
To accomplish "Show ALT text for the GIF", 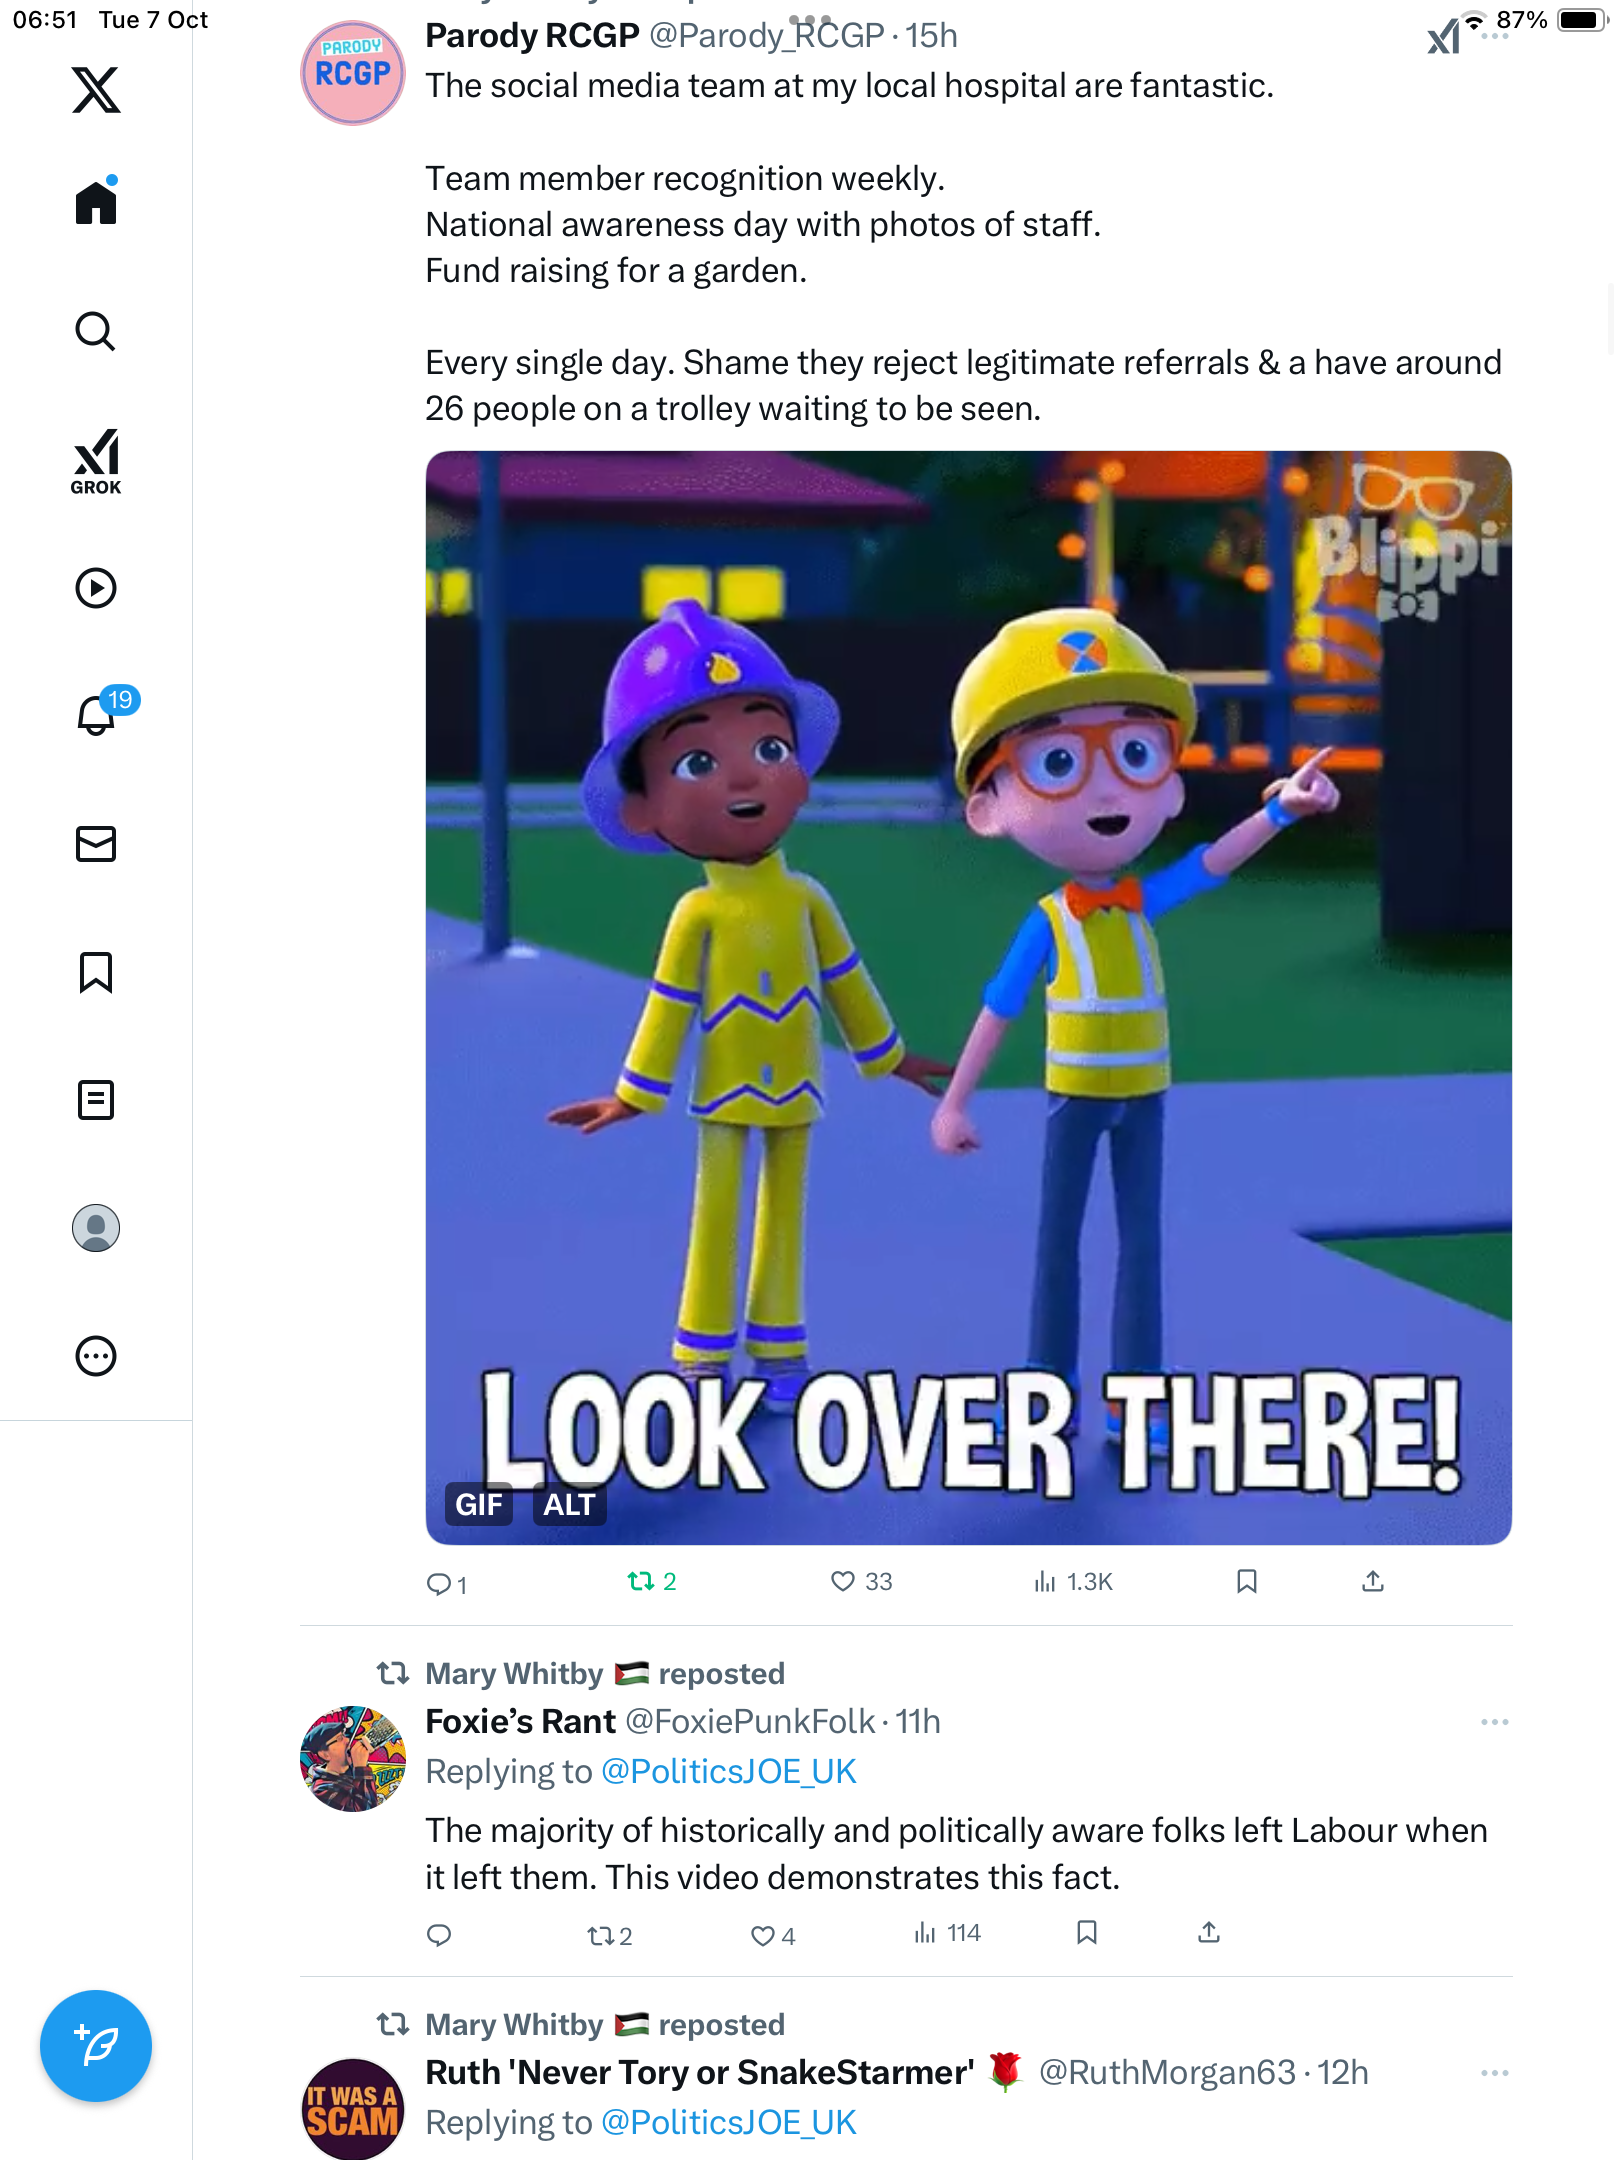I will click(569, 1504).
